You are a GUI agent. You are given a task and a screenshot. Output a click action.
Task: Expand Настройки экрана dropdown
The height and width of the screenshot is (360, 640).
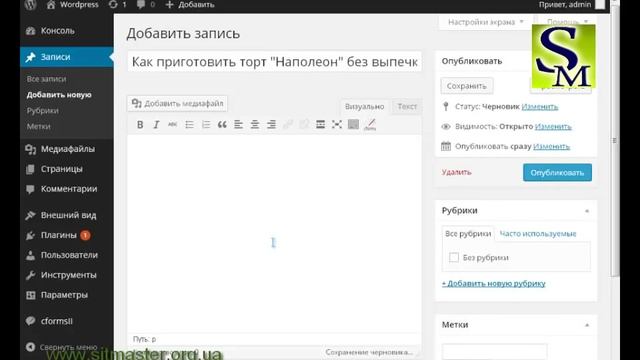[485, 22]
